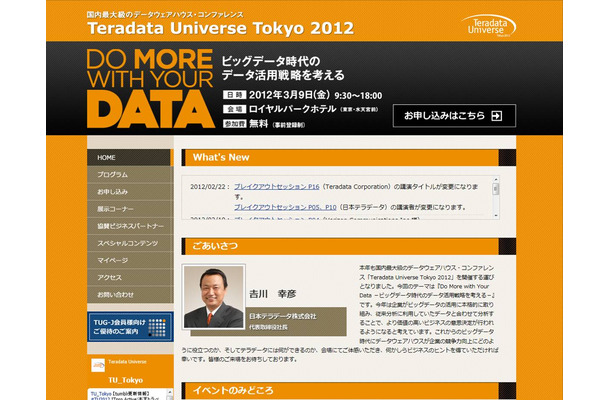Image resolution: width=610 pixels, height=400 pixels.
Task: Open the TU_Tokyo link inside tweet text
Action: click(101, 394)
